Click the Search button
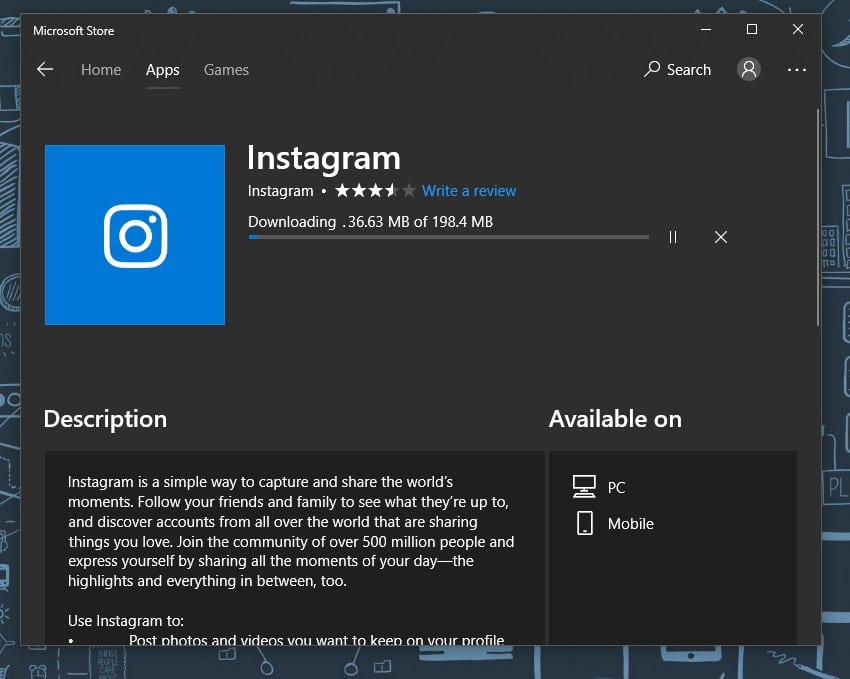This screenshot has width=850, height=679. [x=678, y=69]
